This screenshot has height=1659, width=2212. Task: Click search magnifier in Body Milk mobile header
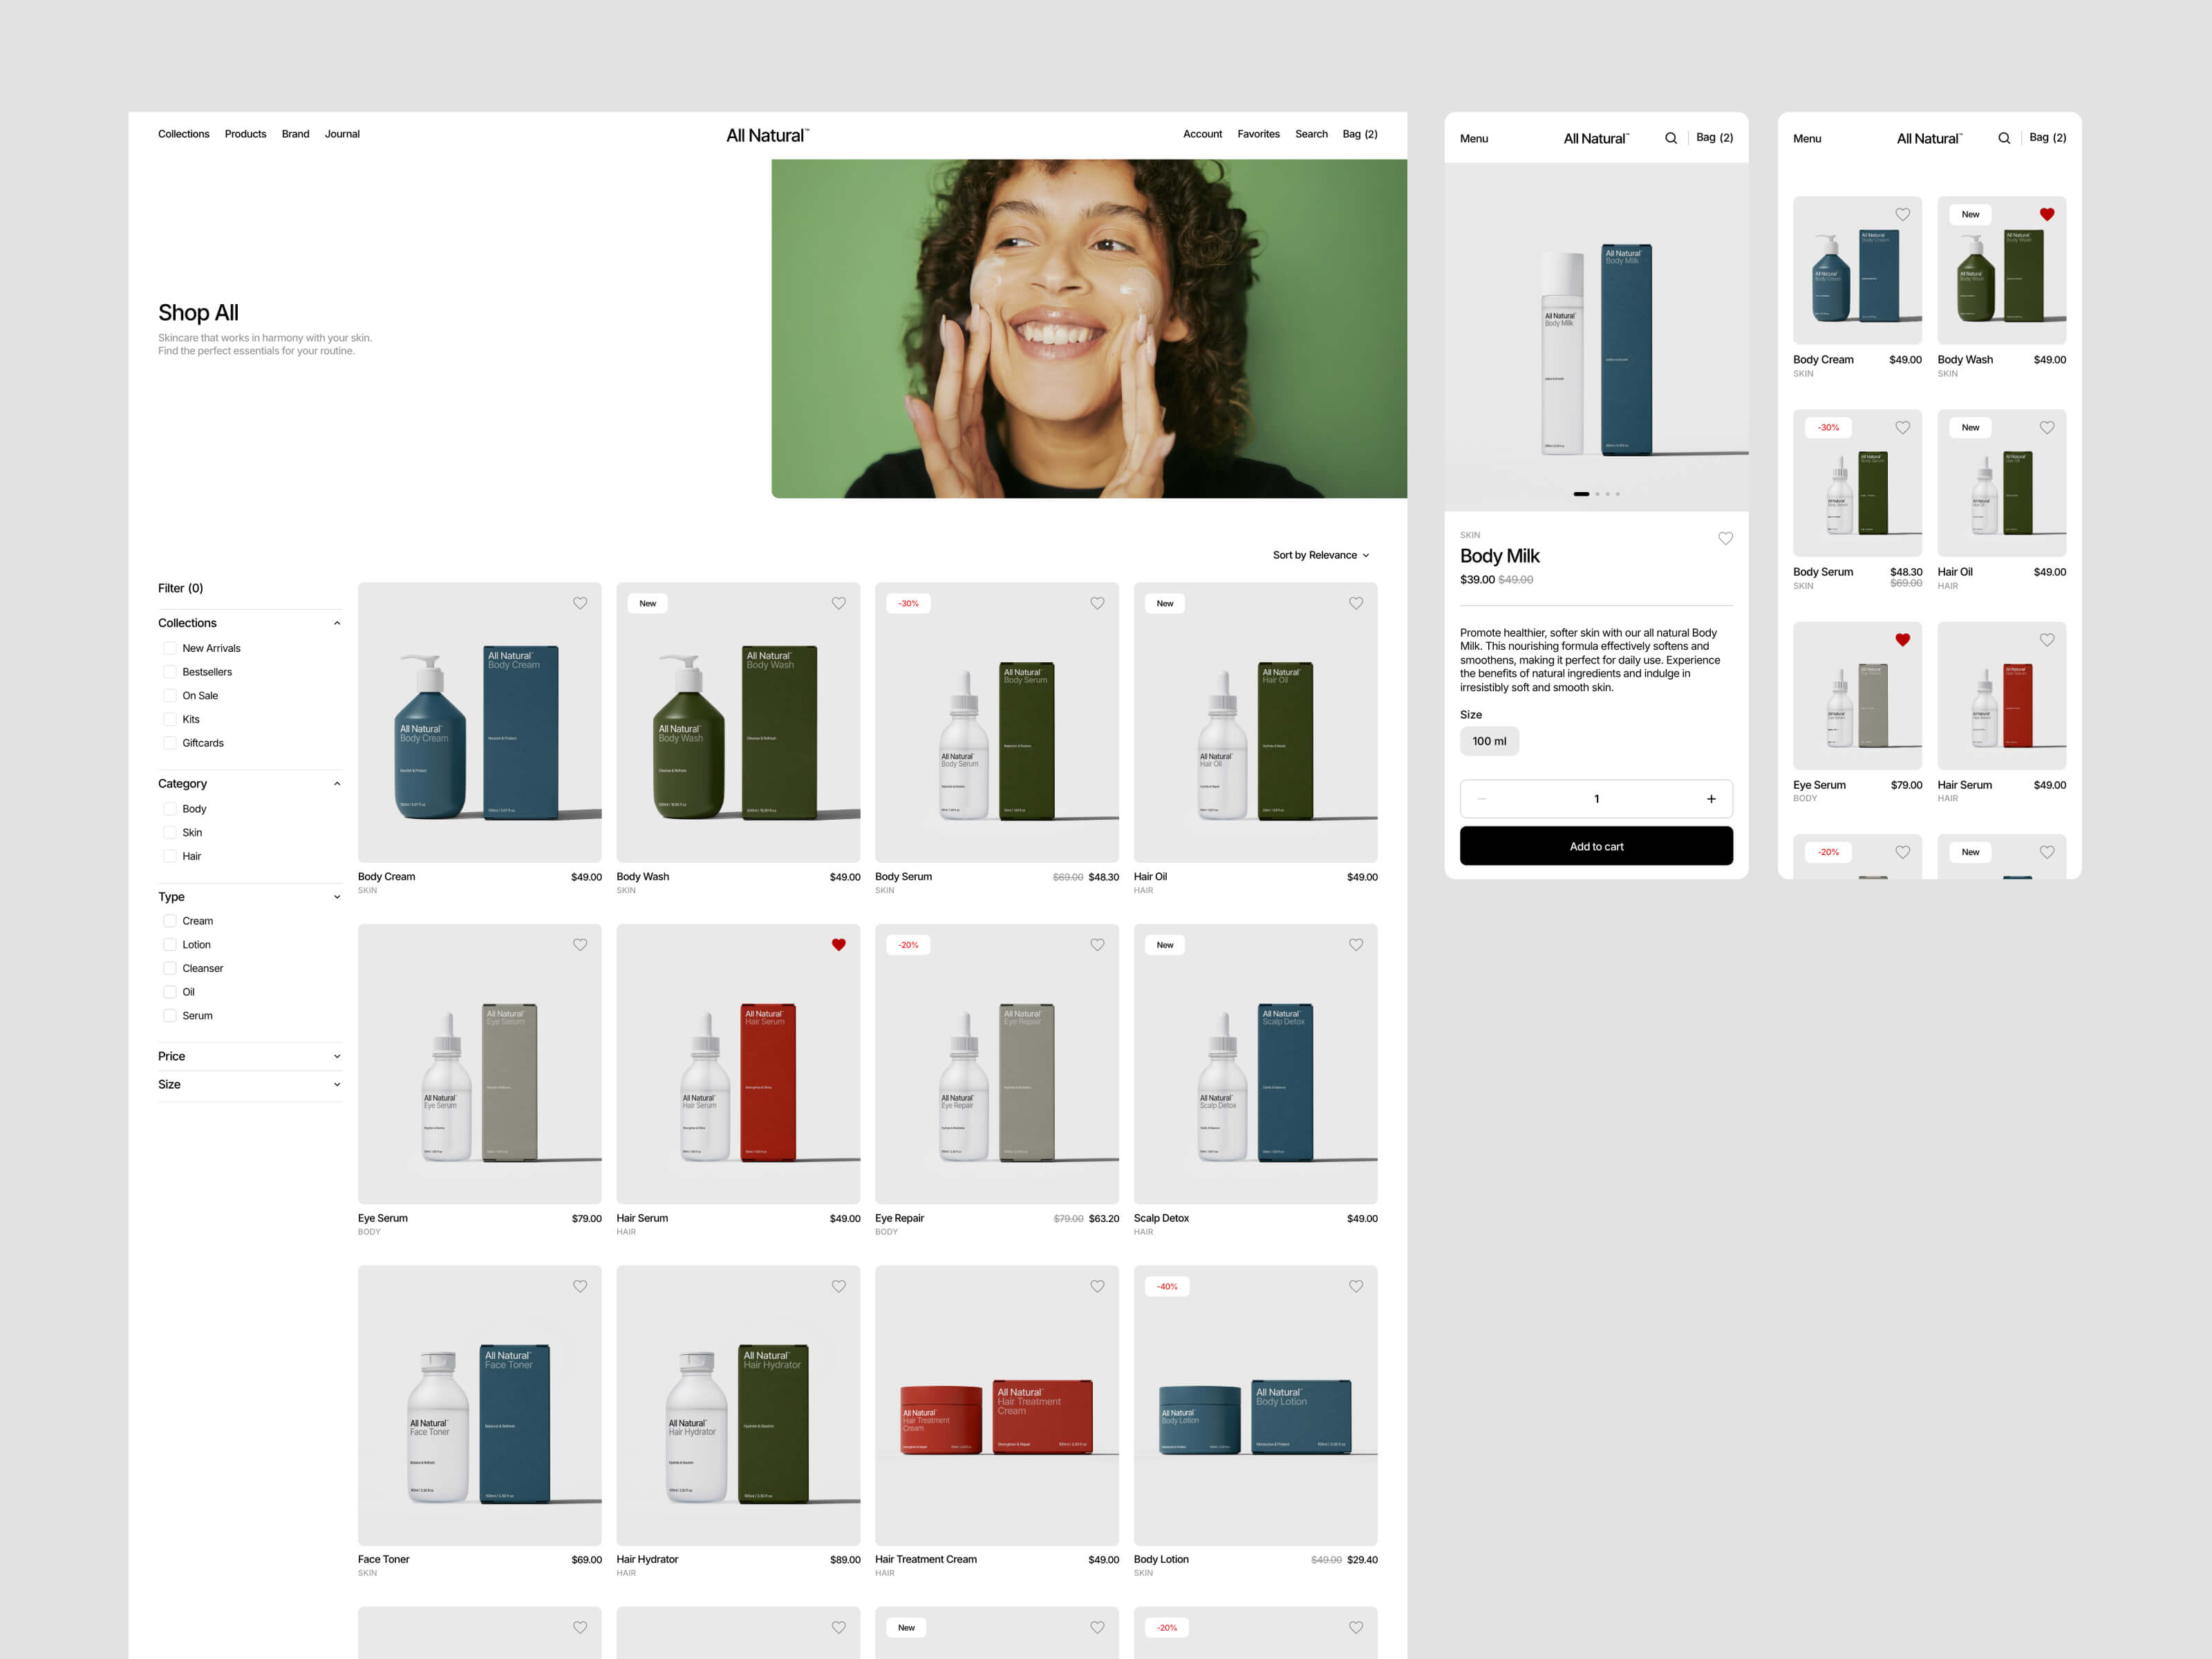[1670, 138]
